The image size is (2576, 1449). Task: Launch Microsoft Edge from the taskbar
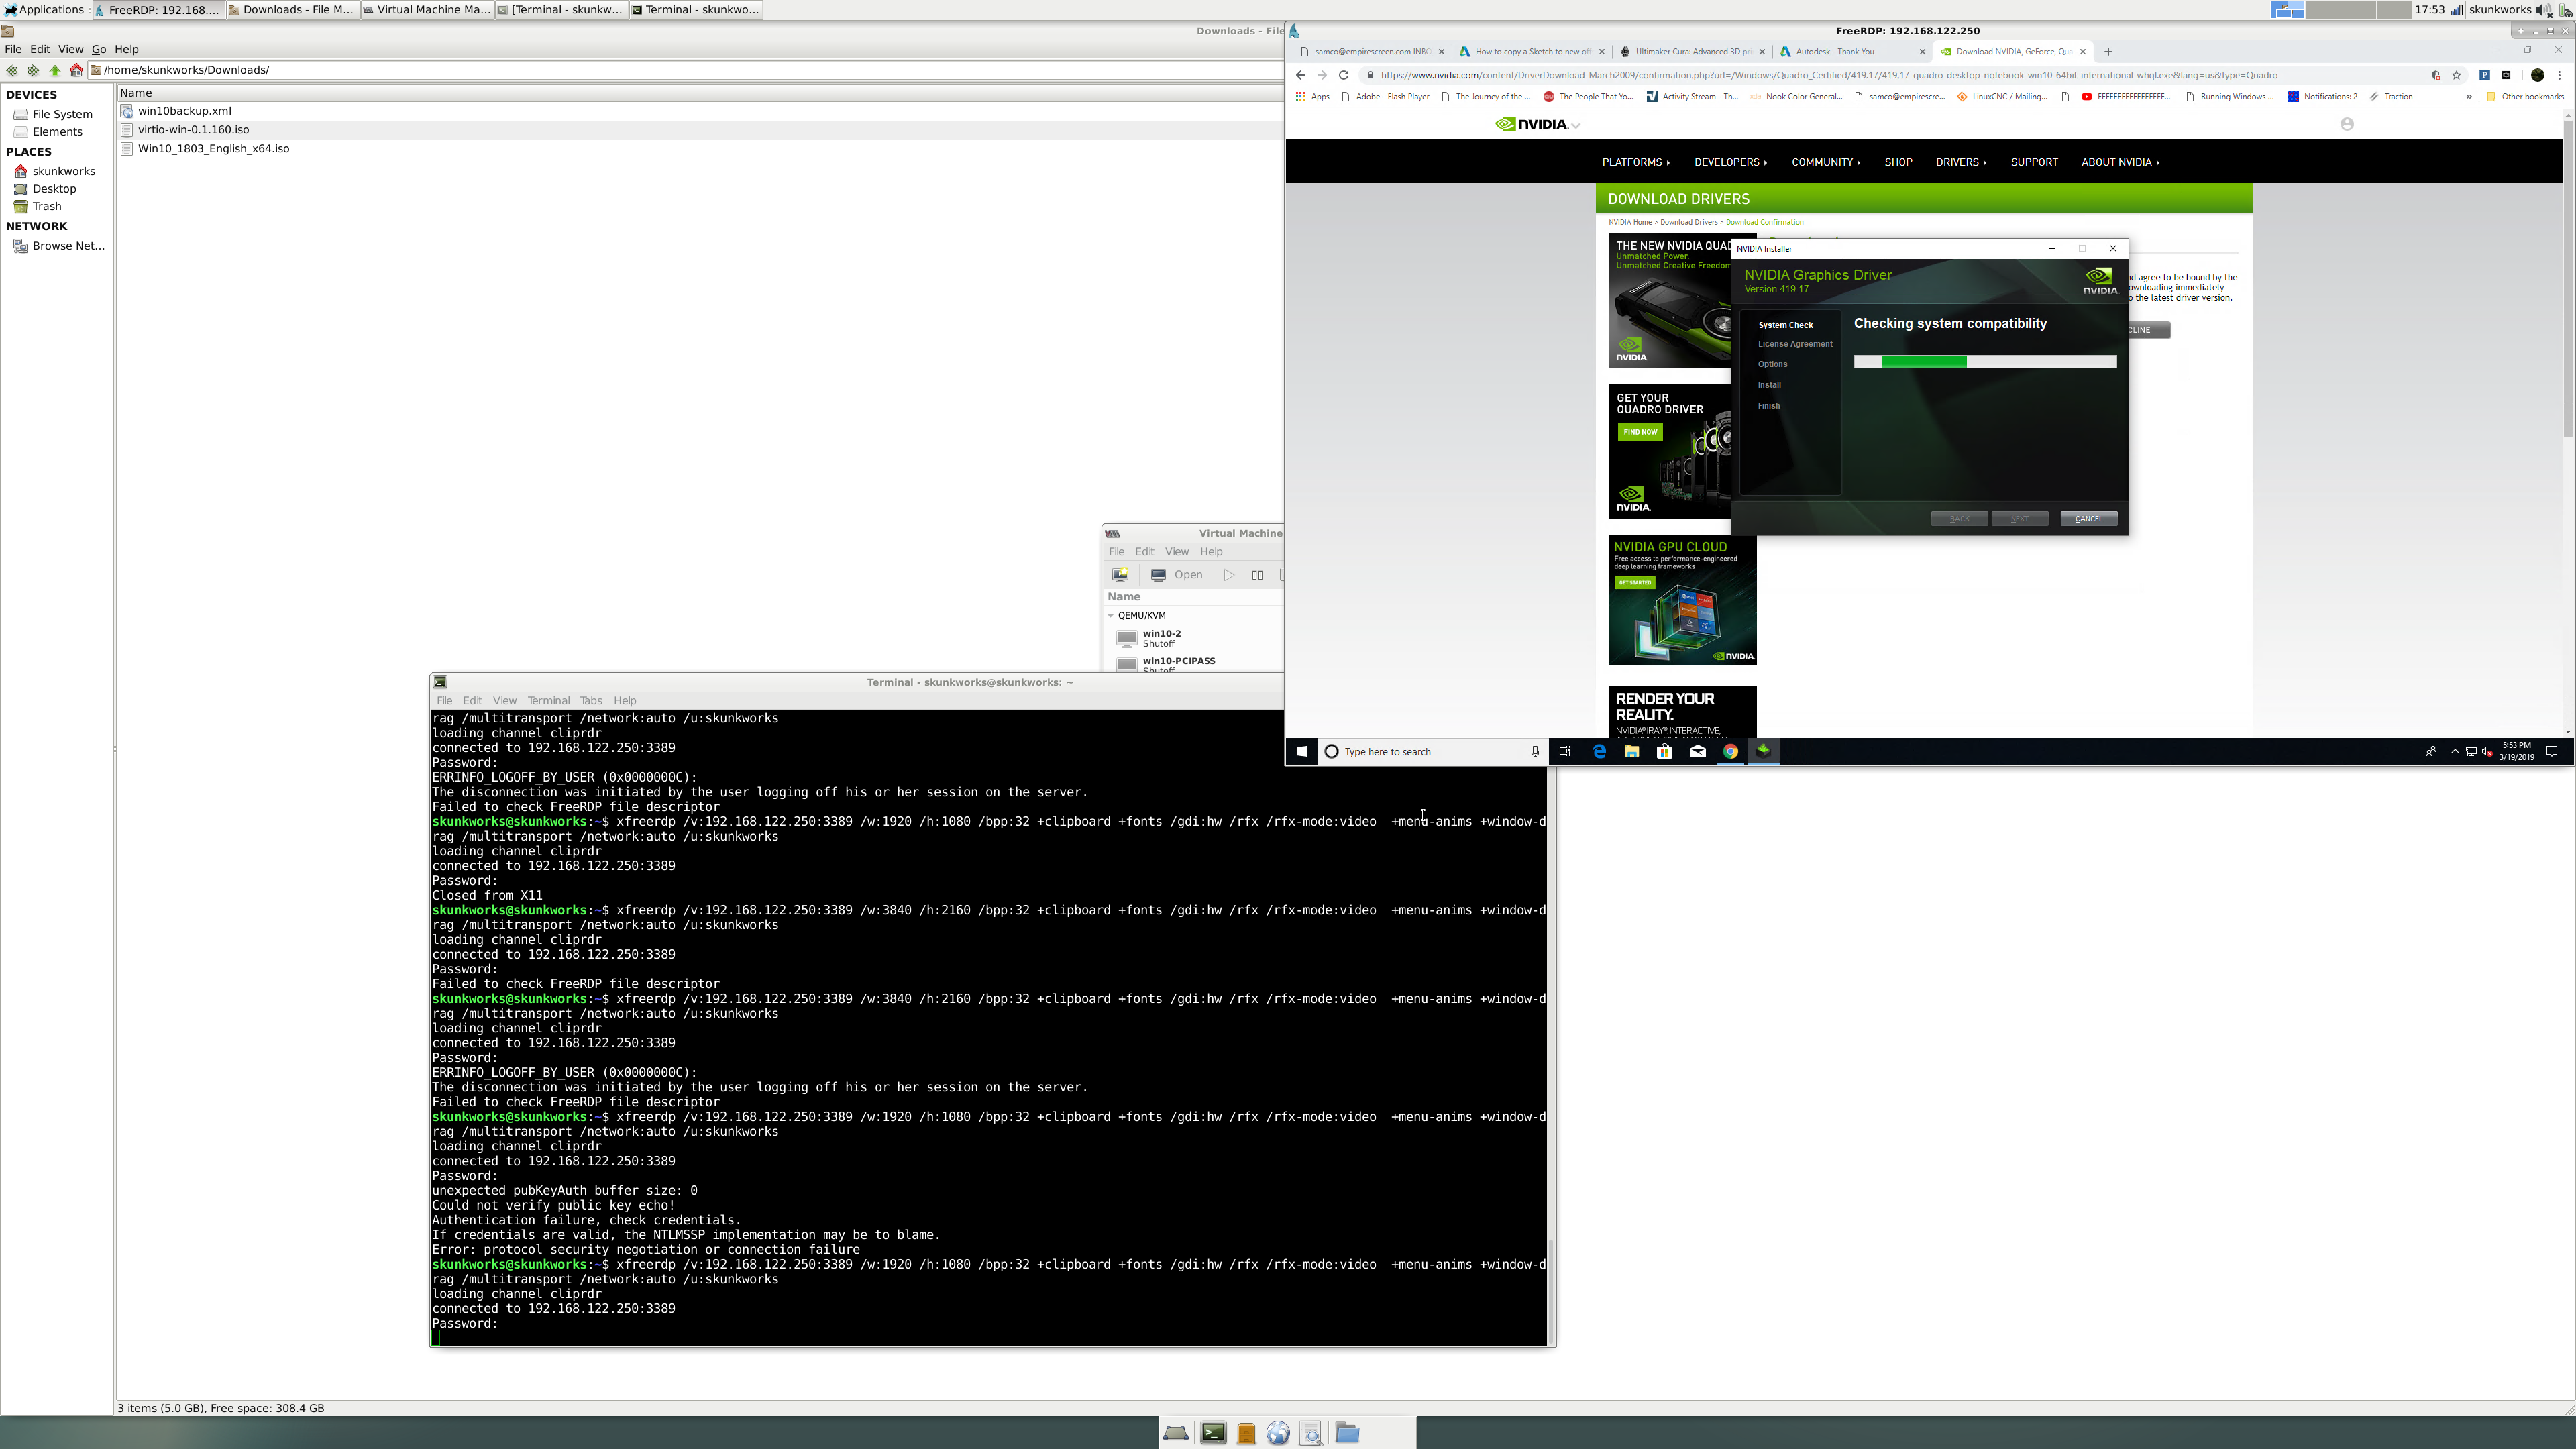[1599, 752]
